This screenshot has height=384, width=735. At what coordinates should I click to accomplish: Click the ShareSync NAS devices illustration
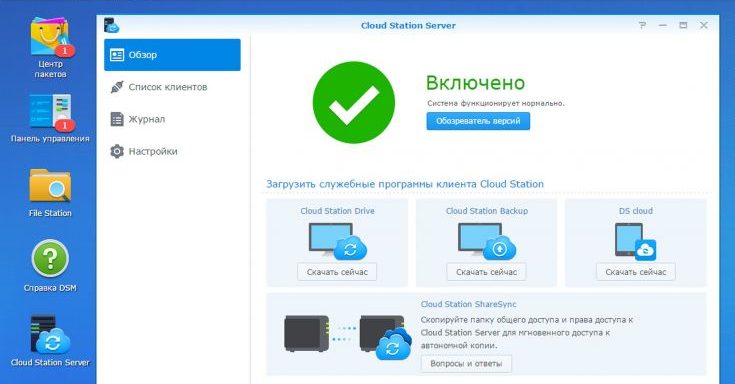[x=348, y=337]
